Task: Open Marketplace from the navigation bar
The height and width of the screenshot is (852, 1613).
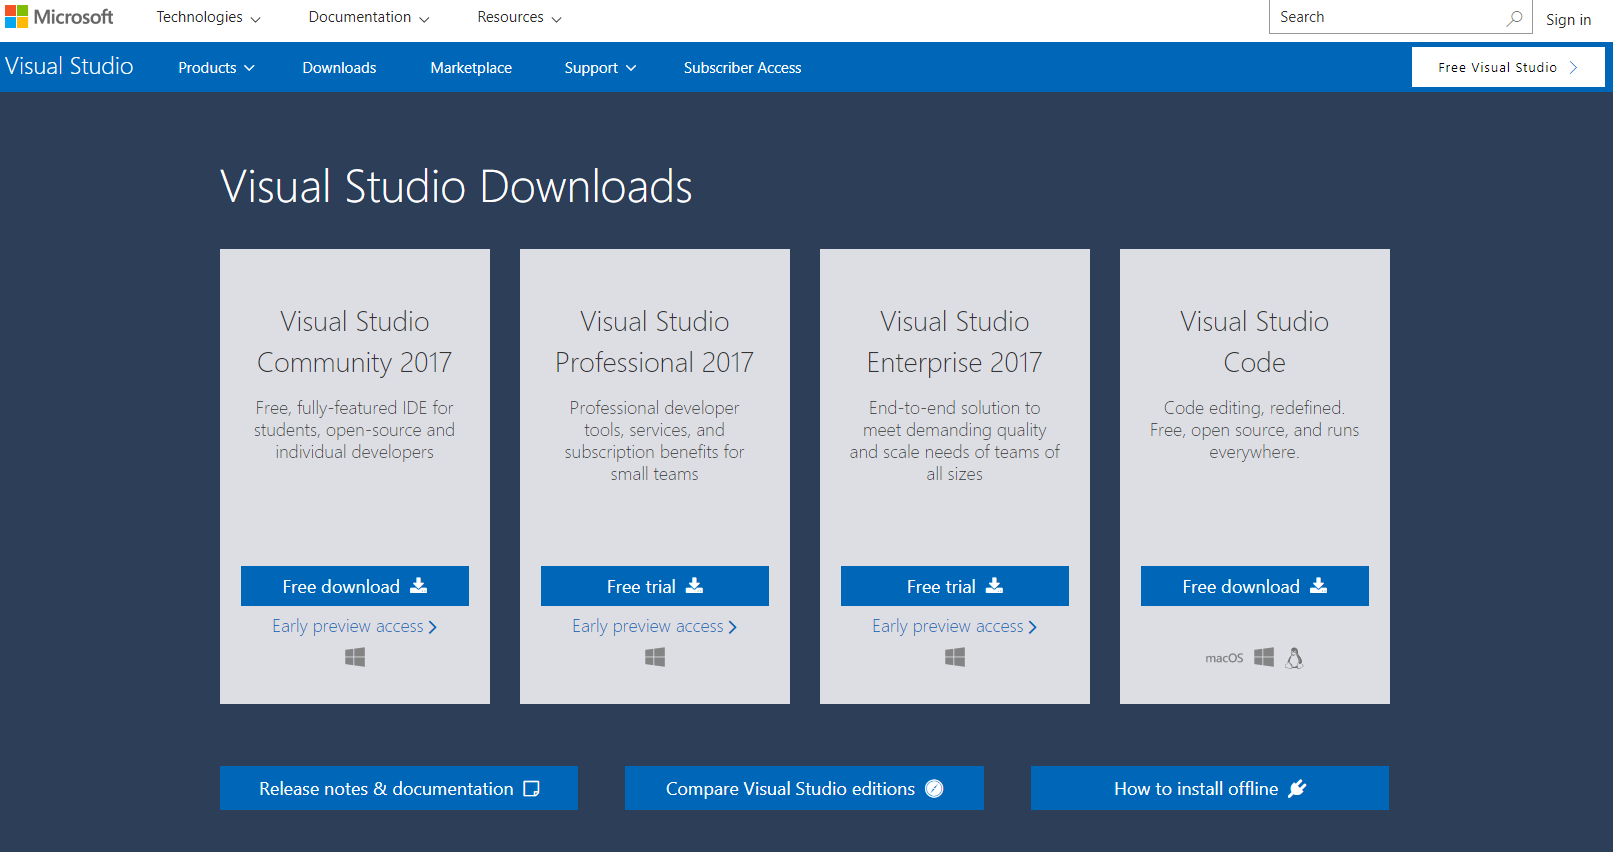Action: pyautogui.click(x=471, y=68)
